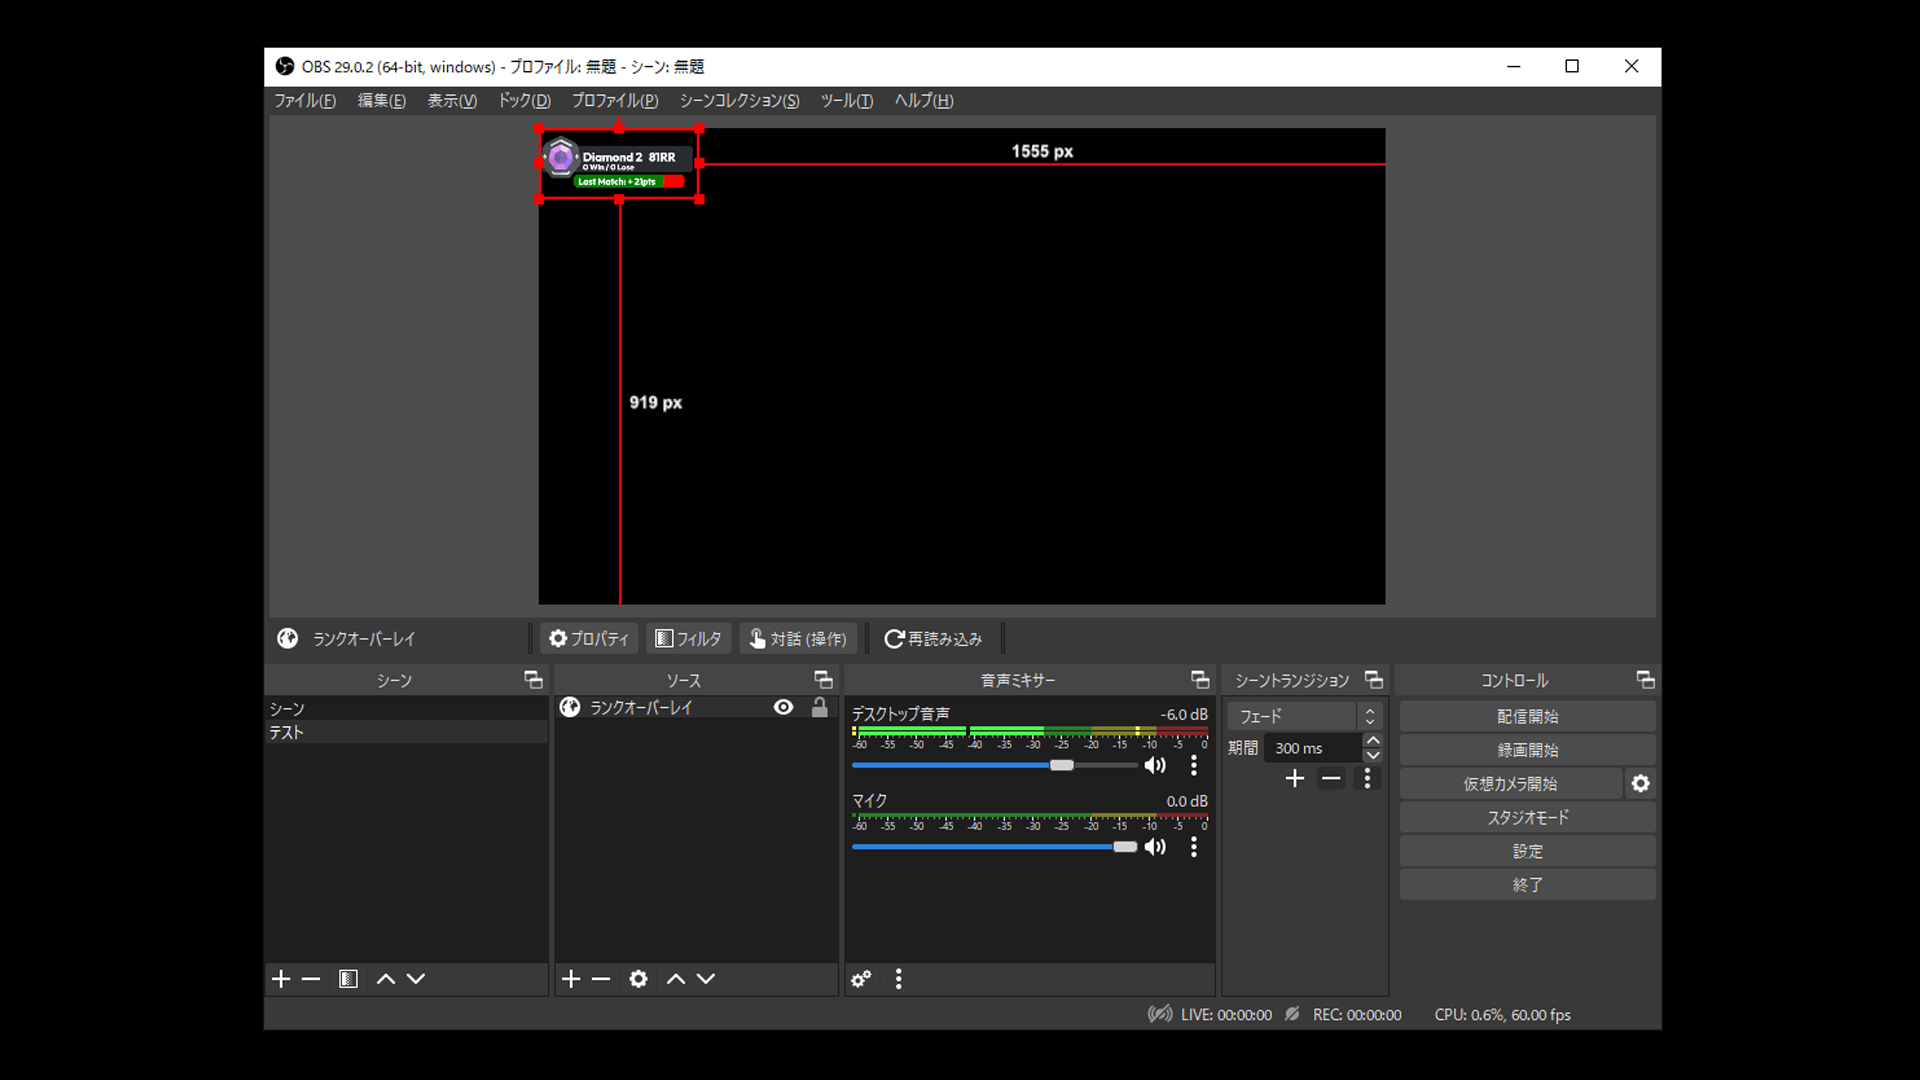Open virtual camera settings gear icon
This screenshot has width=1920, height=1080.
1640,784
